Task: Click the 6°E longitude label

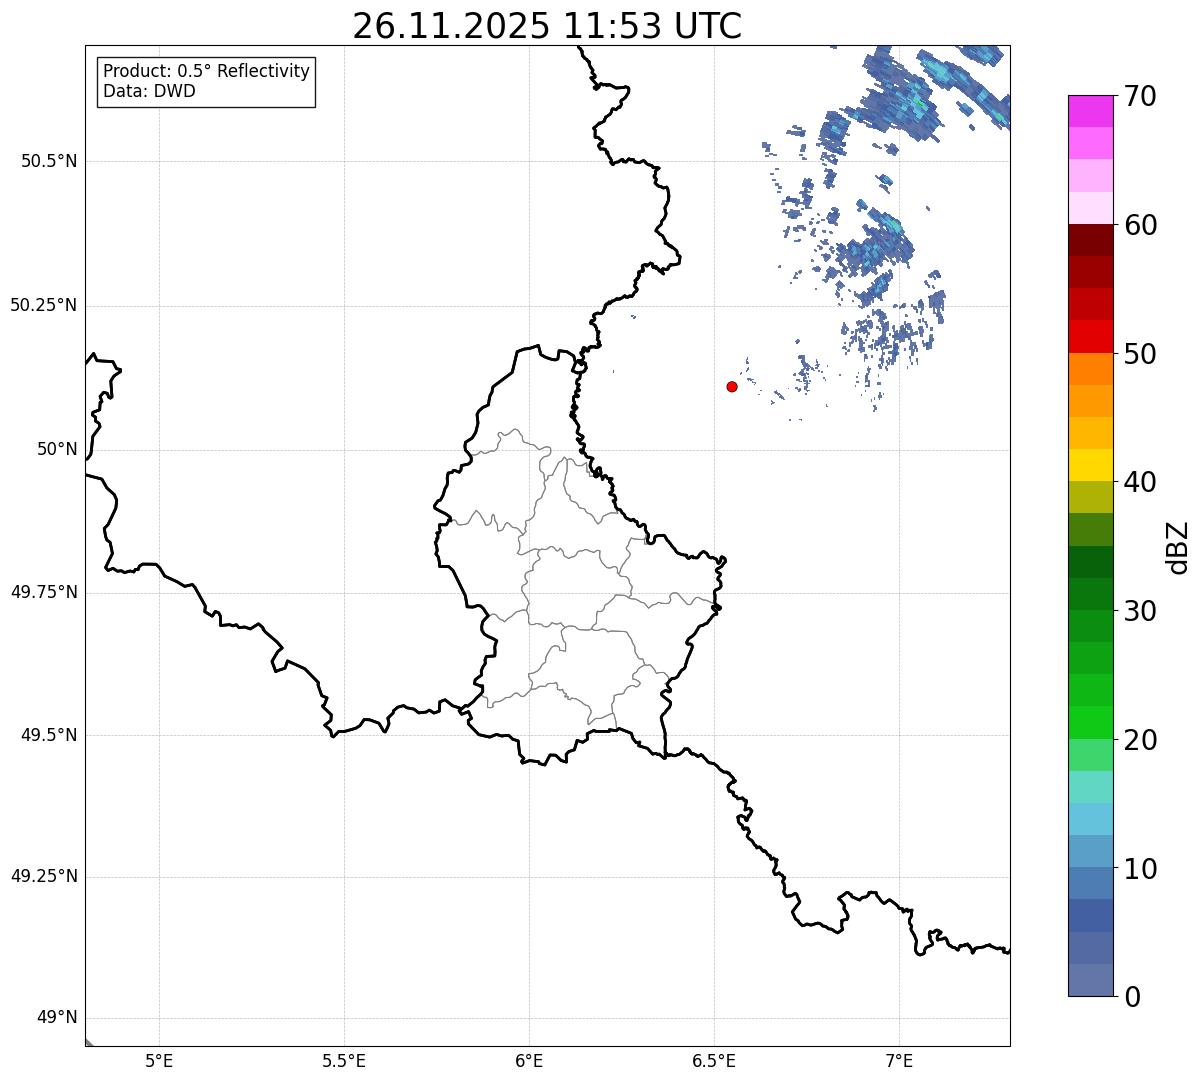Action: (x=529, y=1061)
